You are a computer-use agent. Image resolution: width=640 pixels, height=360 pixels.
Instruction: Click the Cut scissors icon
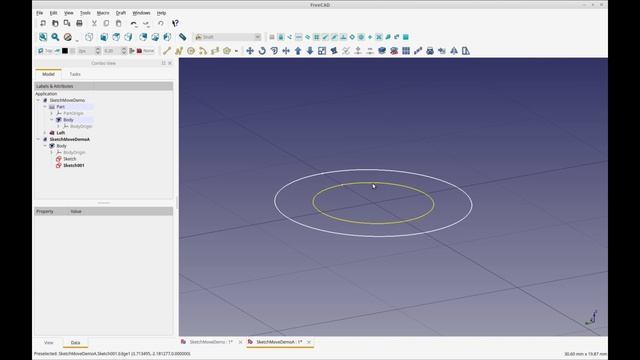(x=94, y=23)
